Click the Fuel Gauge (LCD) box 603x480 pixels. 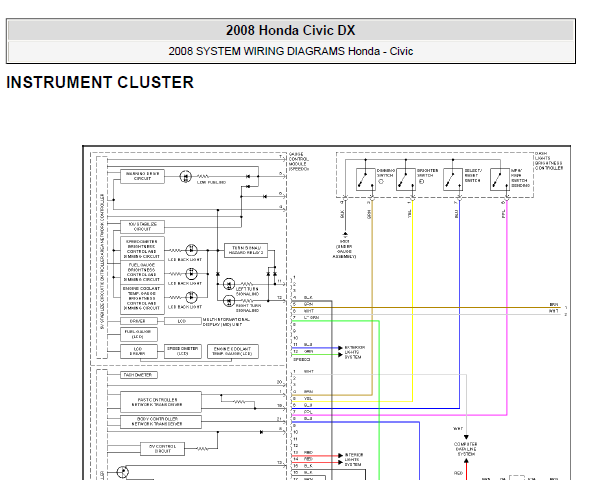coord(138,334)
